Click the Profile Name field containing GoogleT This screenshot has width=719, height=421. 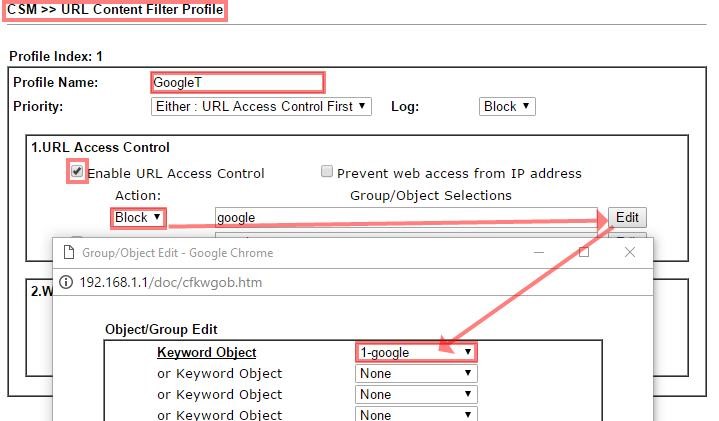tap(238, 82)
